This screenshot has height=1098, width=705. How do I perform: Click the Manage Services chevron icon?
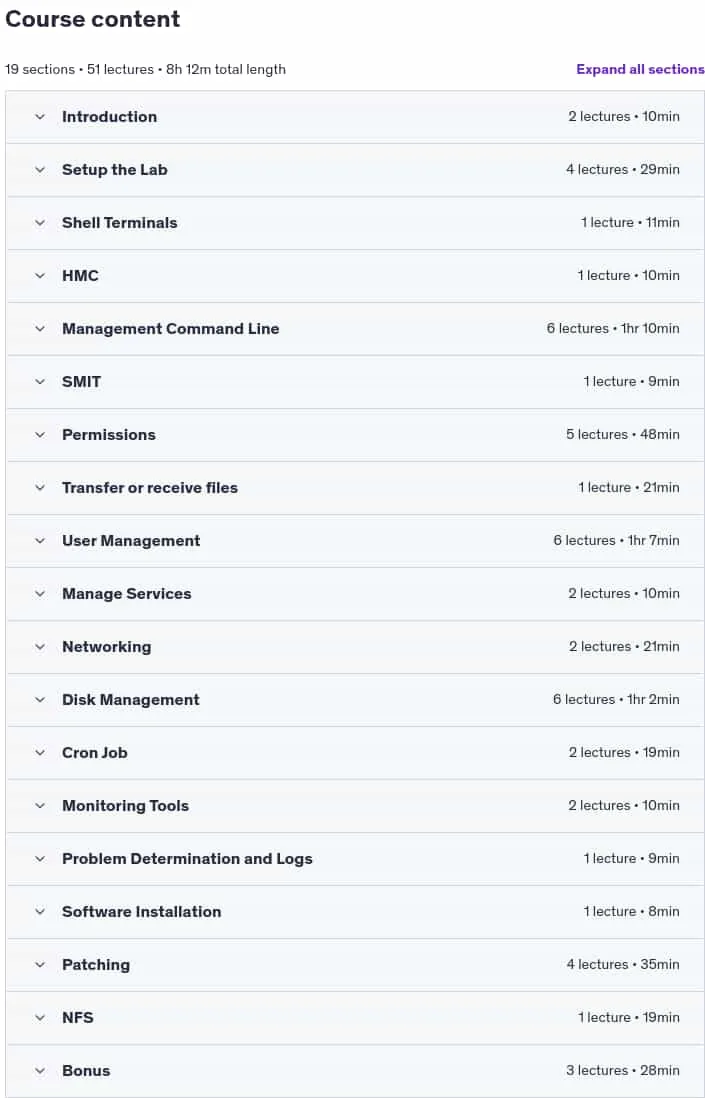pos(40,594)
